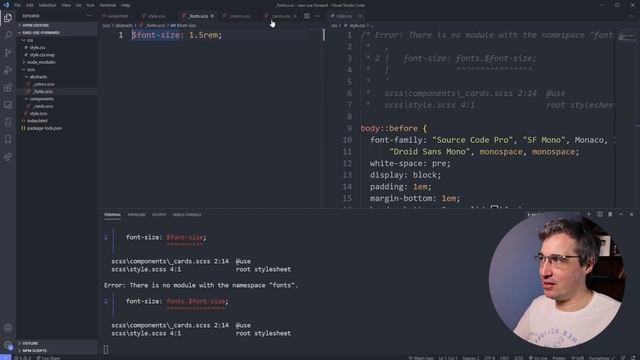Open the Help menu

coord(125,5)
